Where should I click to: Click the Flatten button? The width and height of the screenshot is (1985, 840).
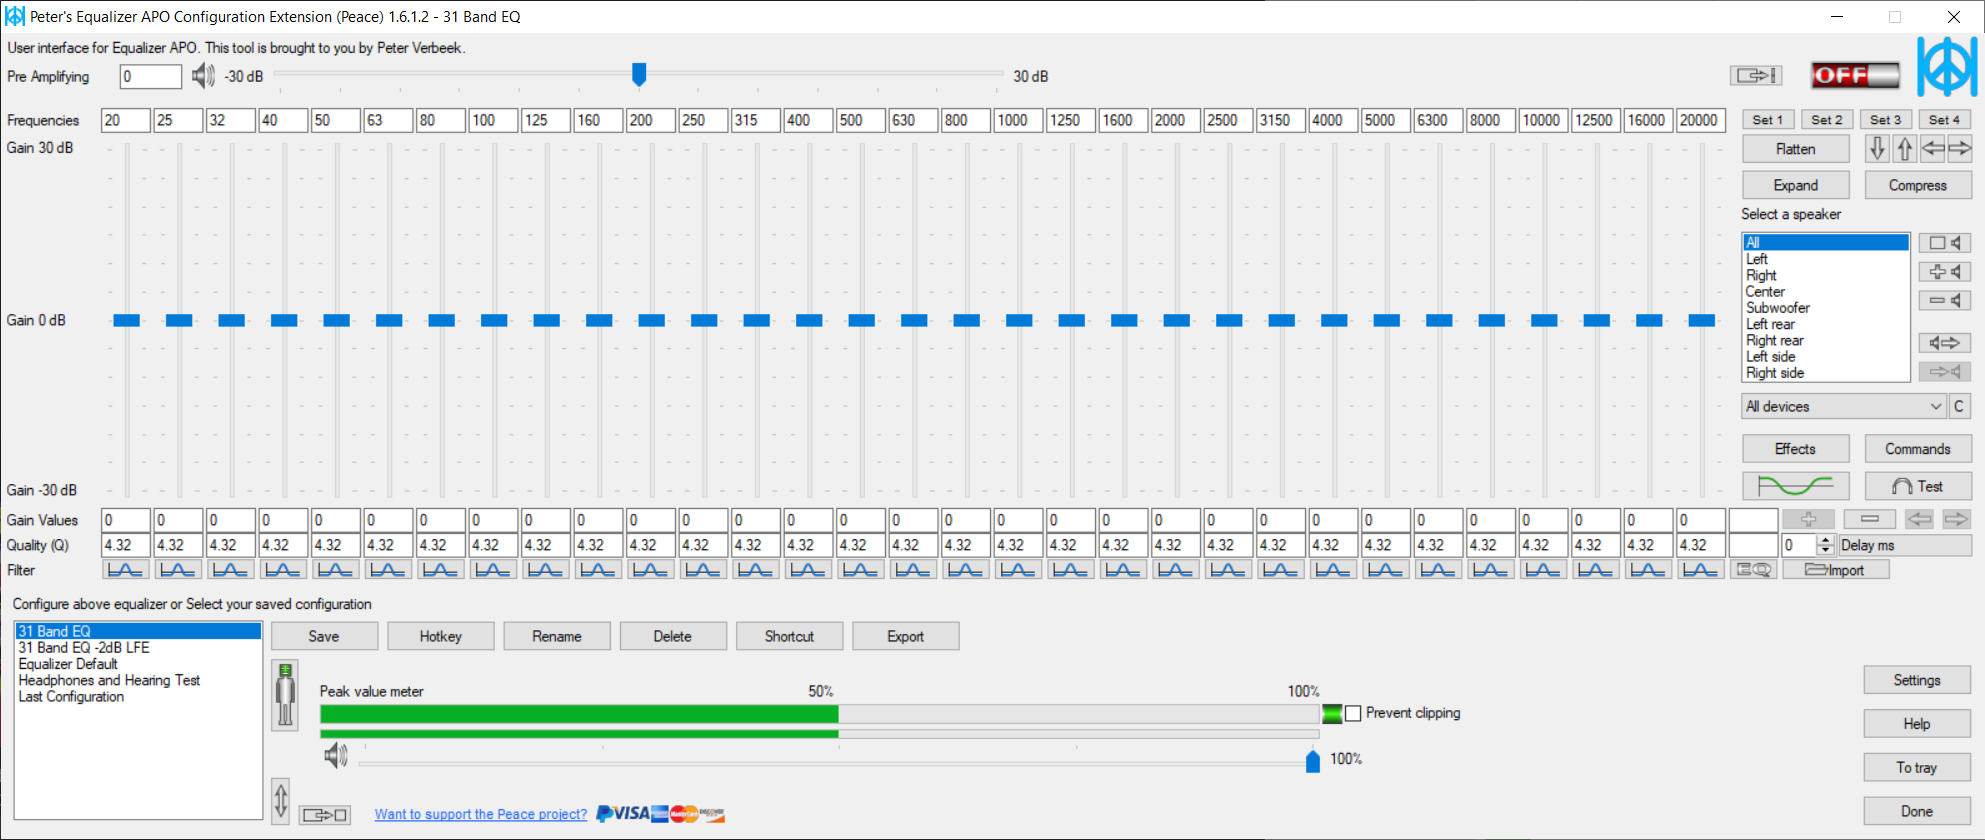pyautogui.click(x=1796, y=149)
